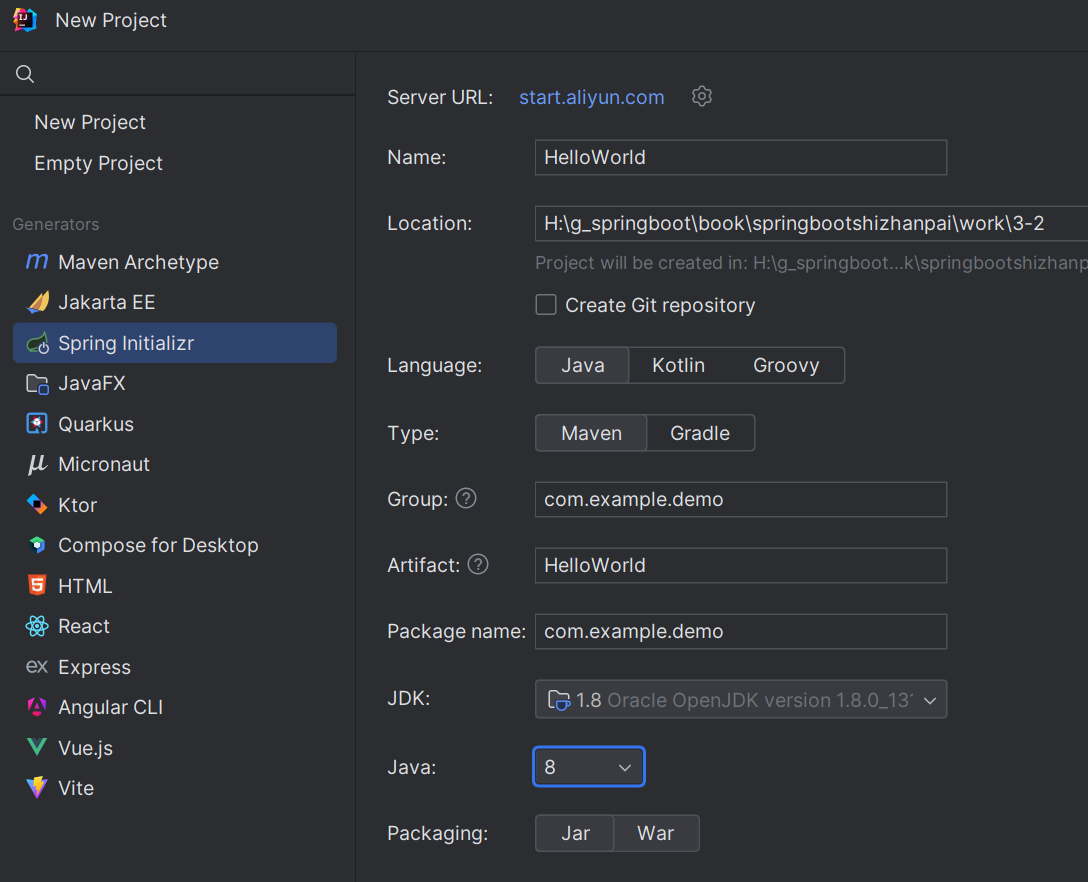Click the Group input field
The width and height of the screenshot is (1088, 882).
[740, 499]
